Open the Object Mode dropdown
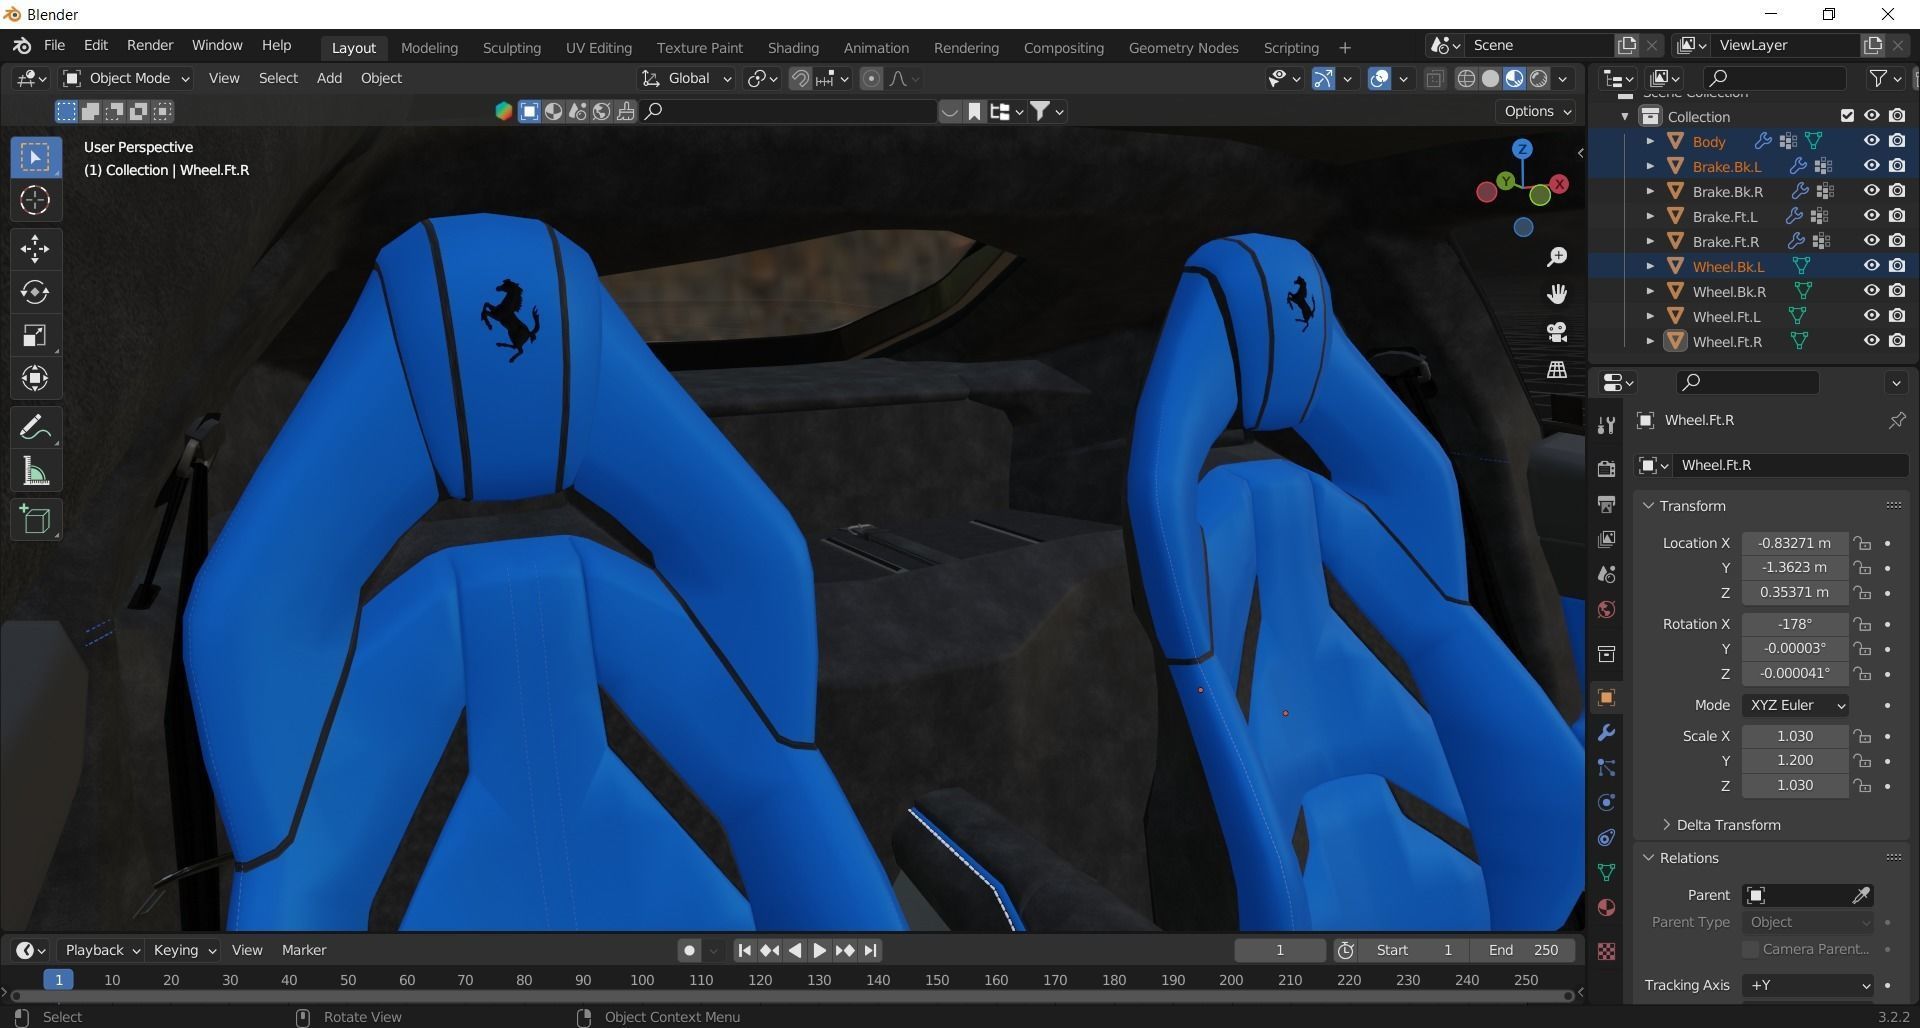Screen dimensions: 1920x1028 [127, 78]
